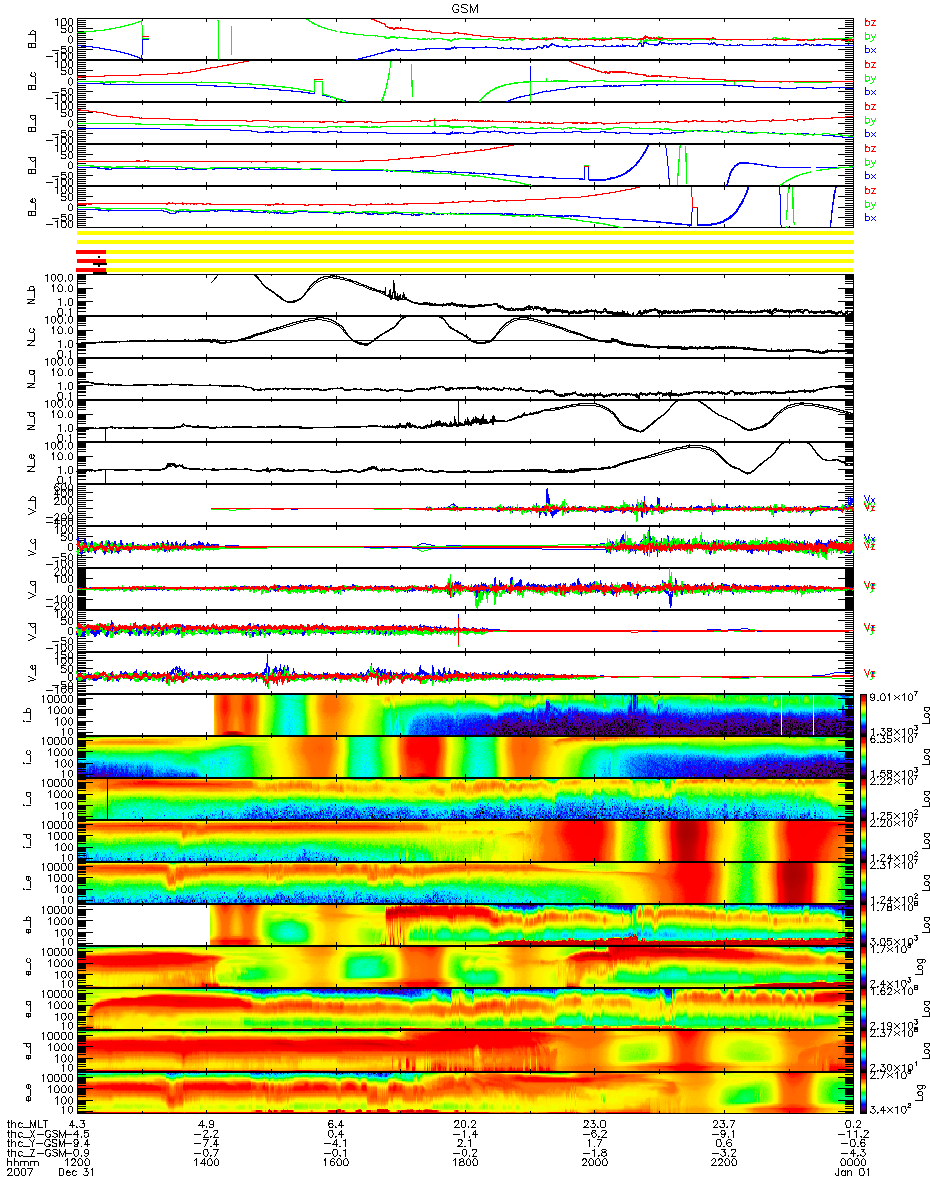This screenshot has height=1200, width=930.
Task: Click the bx legend of the B_e panel
Action: point(870,218)
